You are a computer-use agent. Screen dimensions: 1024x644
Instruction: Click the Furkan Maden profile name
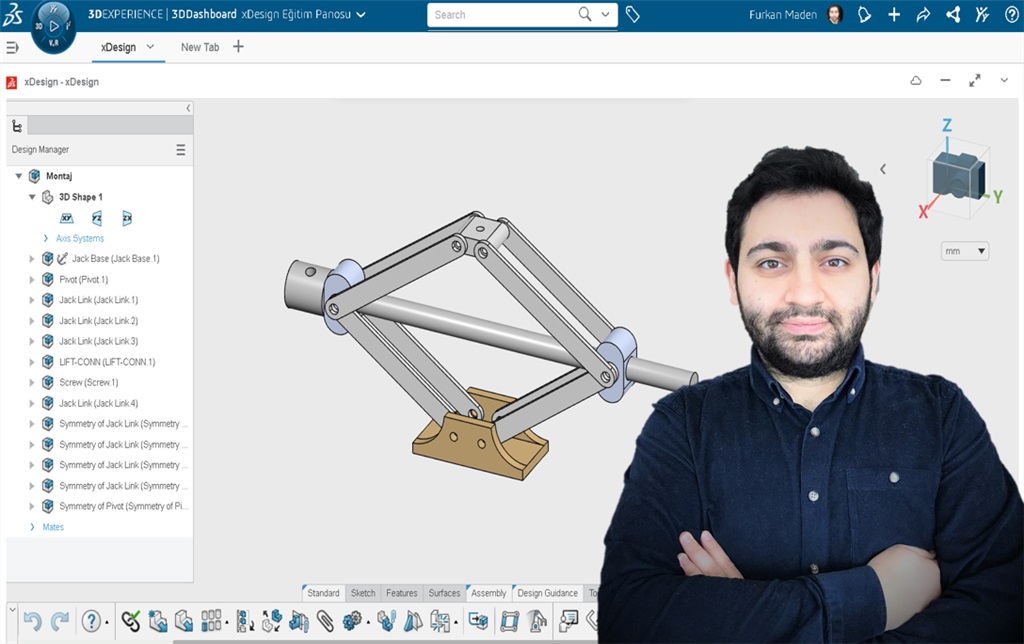click(782, 14)
